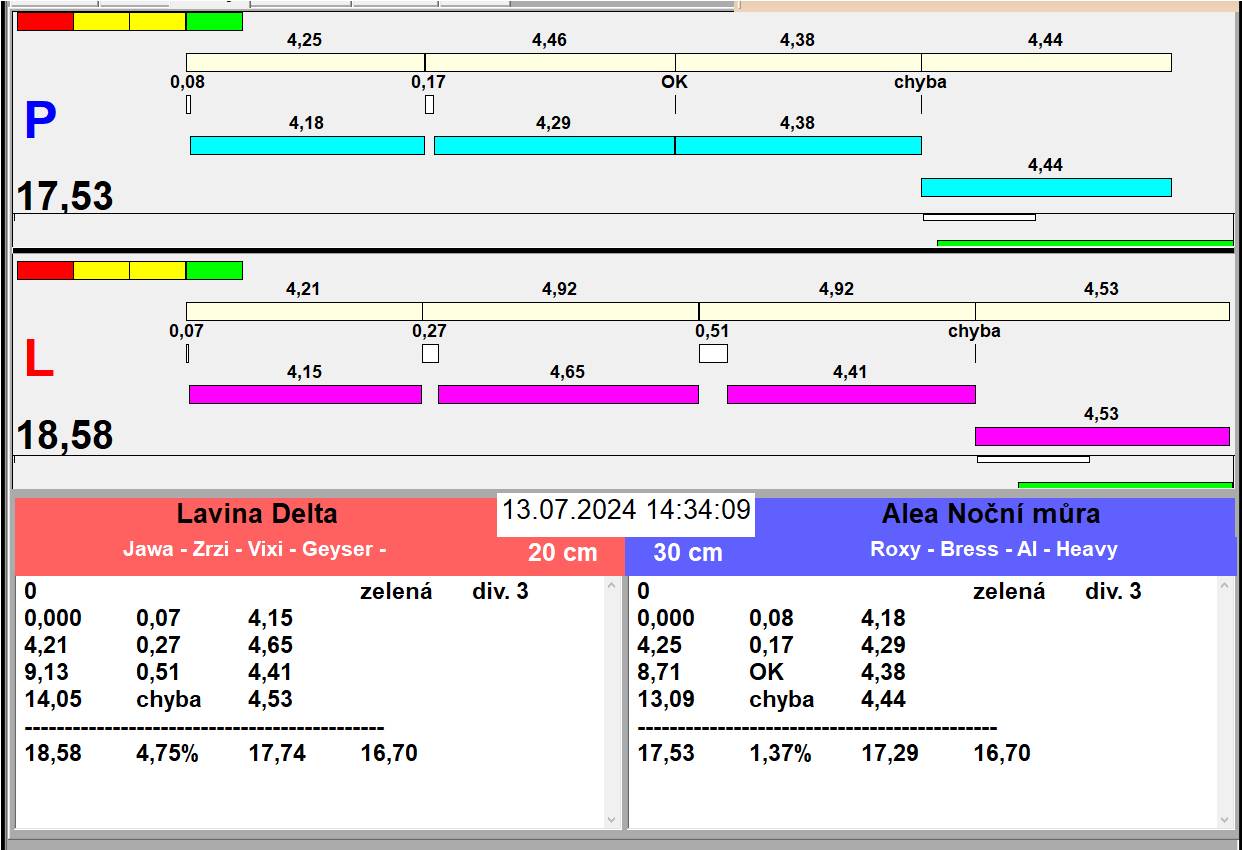Select the red L lane letter
Image resolution: width=1242 pixels, height=850 pixels.
point(38,360)
